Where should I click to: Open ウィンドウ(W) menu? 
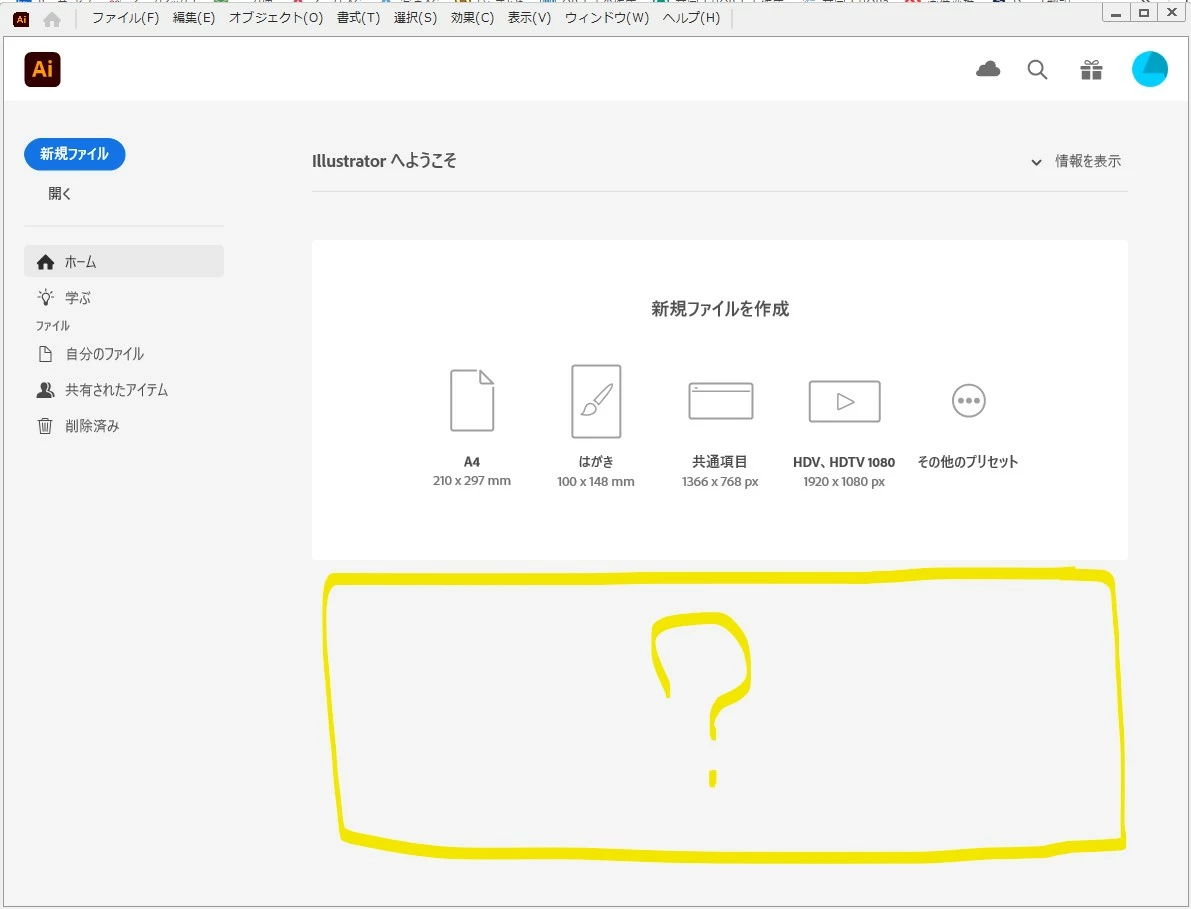click(x=607, y=18)
